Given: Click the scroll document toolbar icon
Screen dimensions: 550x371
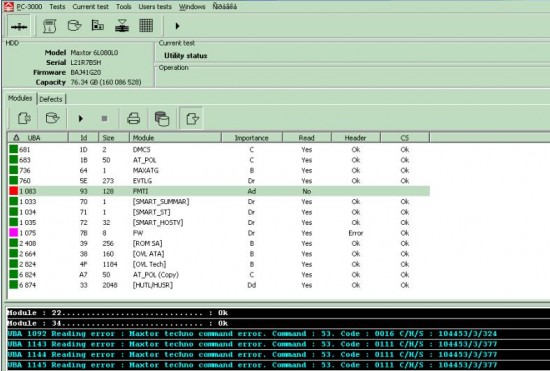Looking at the screenshot, I should (49, 26).
